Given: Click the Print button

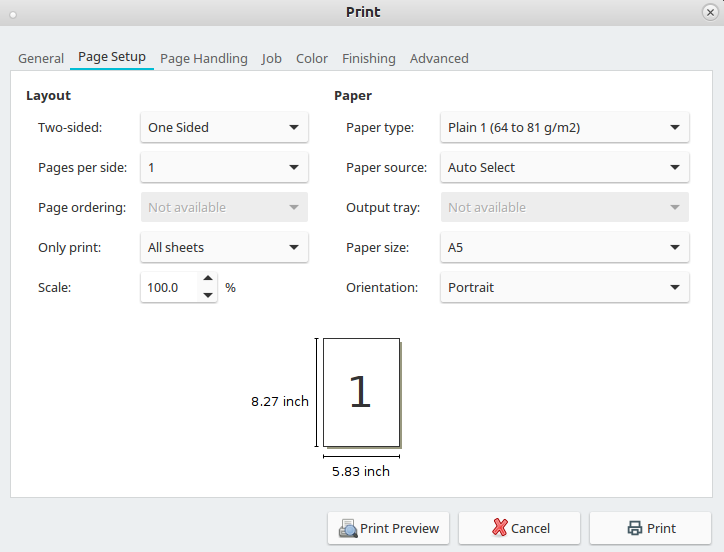Looking at the screenshot, I should point(650,528).
